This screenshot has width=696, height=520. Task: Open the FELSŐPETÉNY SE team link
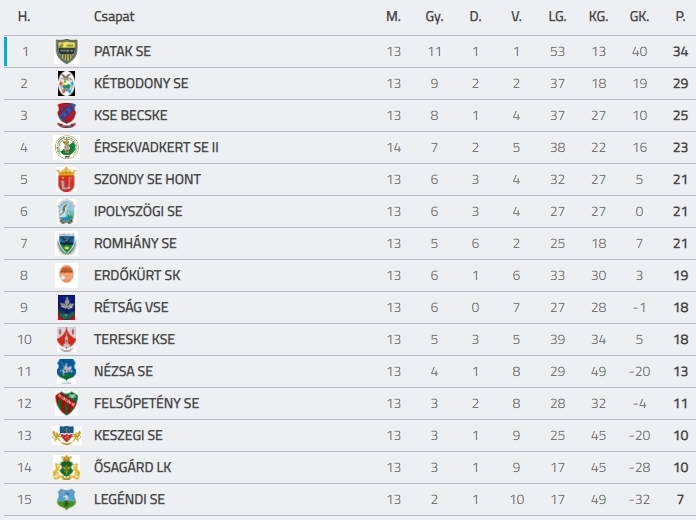coord(146,403)
